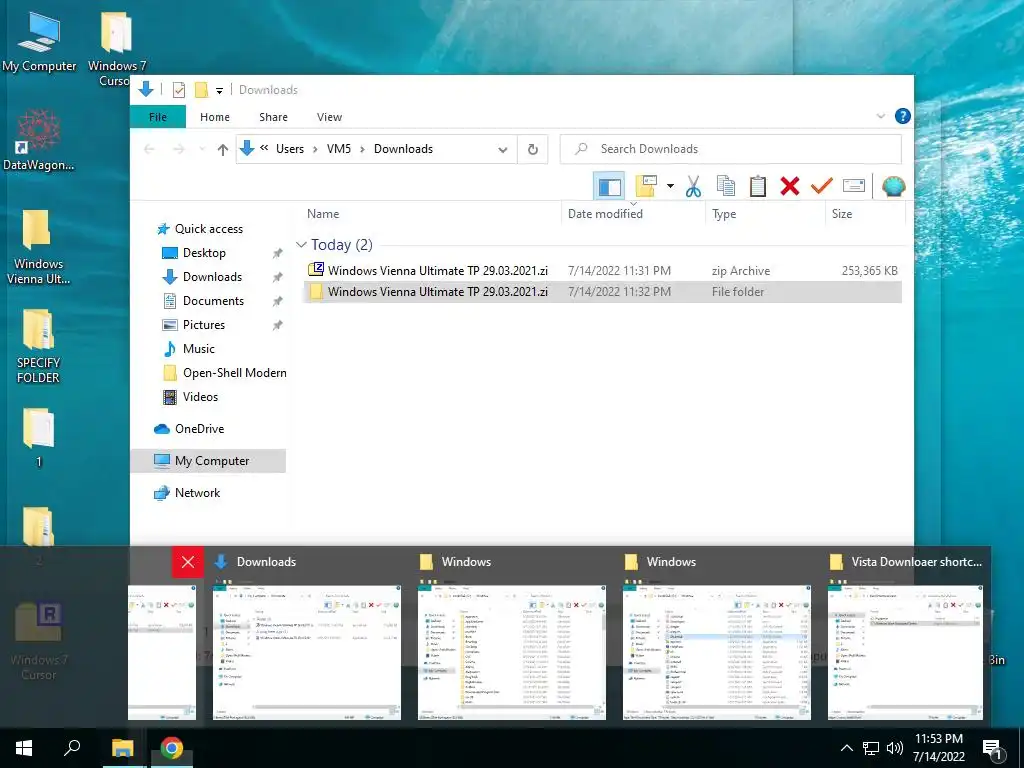Open the Windows Start button

tap(24, 748)
